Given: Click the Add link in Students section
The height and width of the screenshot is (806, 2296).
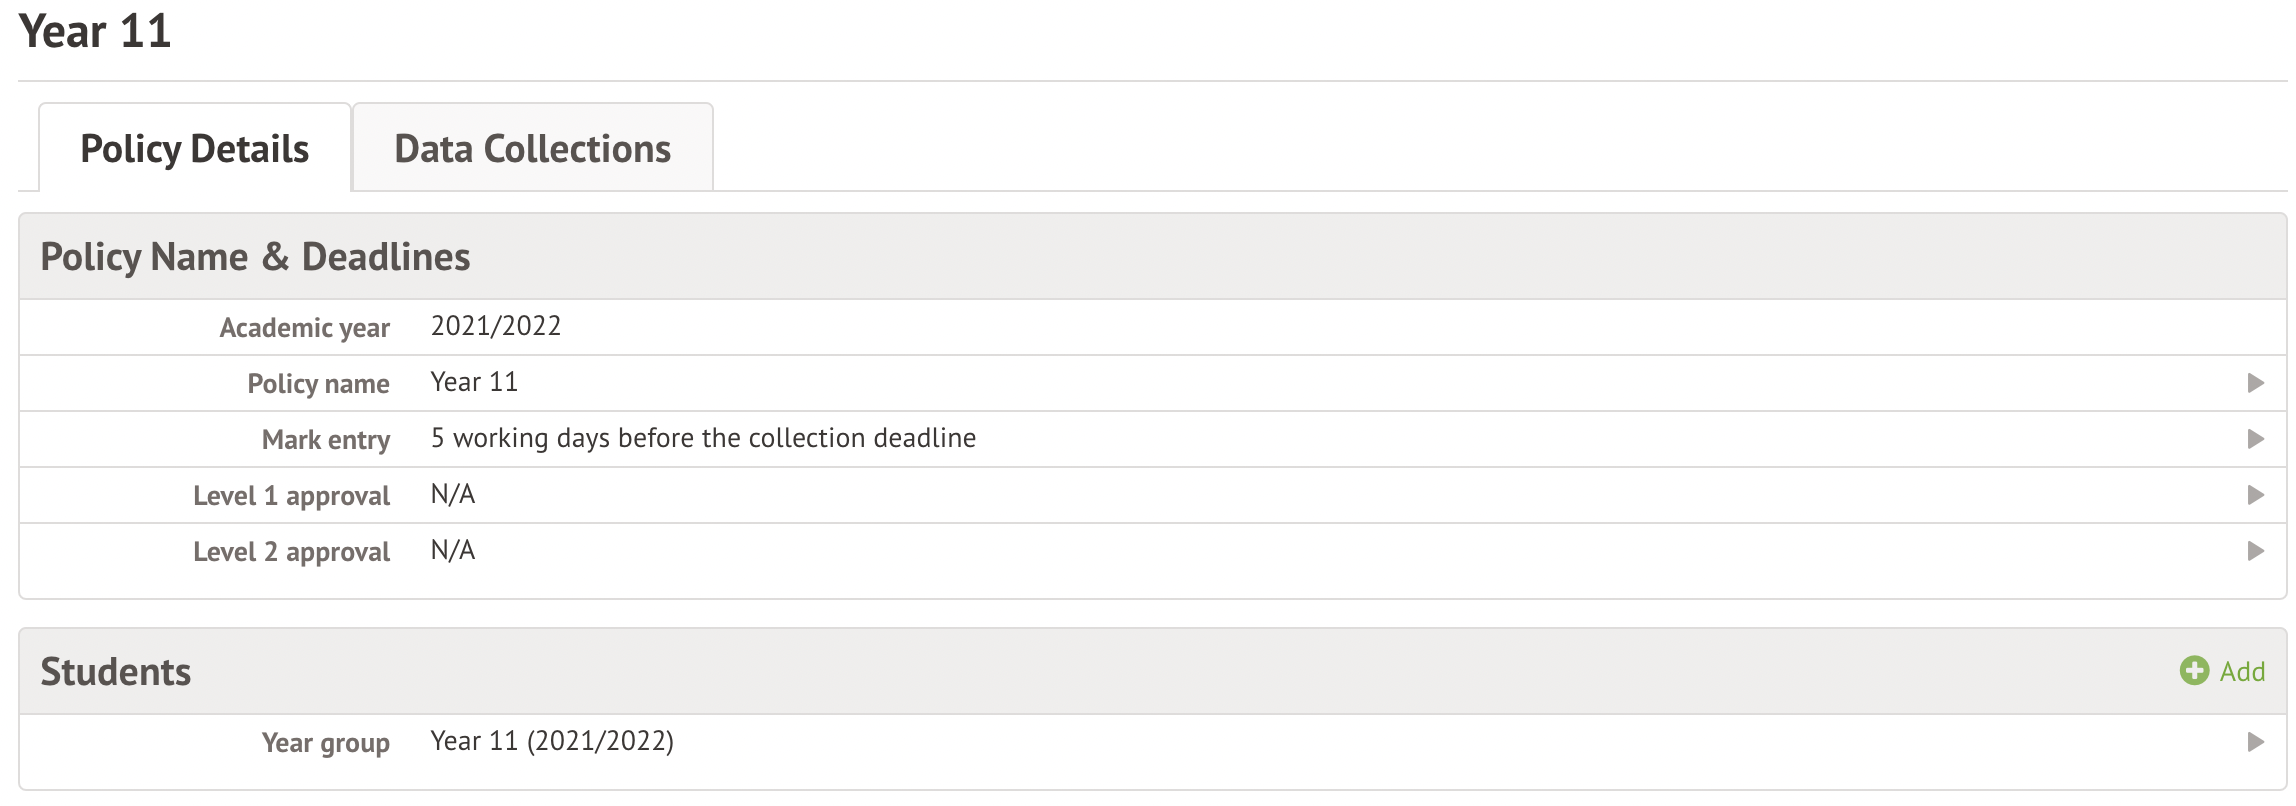Looking at the screenshot, I should click(x=2242, y=672).
